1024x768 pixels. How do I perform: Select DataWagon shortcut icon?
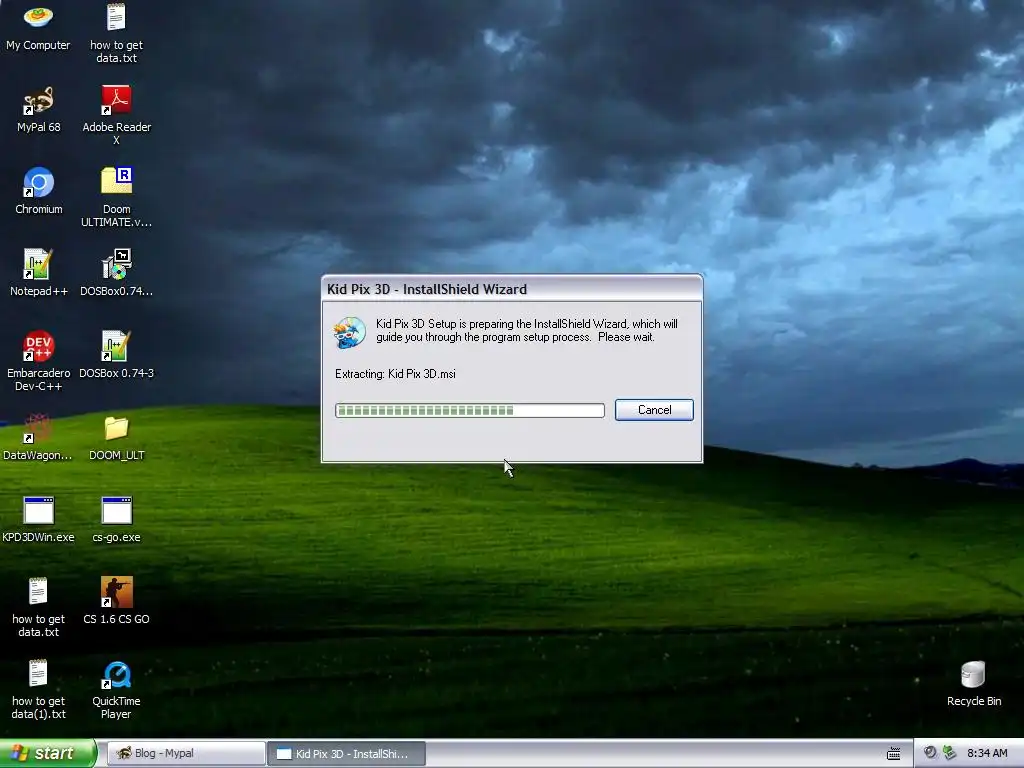coord(38,438)
